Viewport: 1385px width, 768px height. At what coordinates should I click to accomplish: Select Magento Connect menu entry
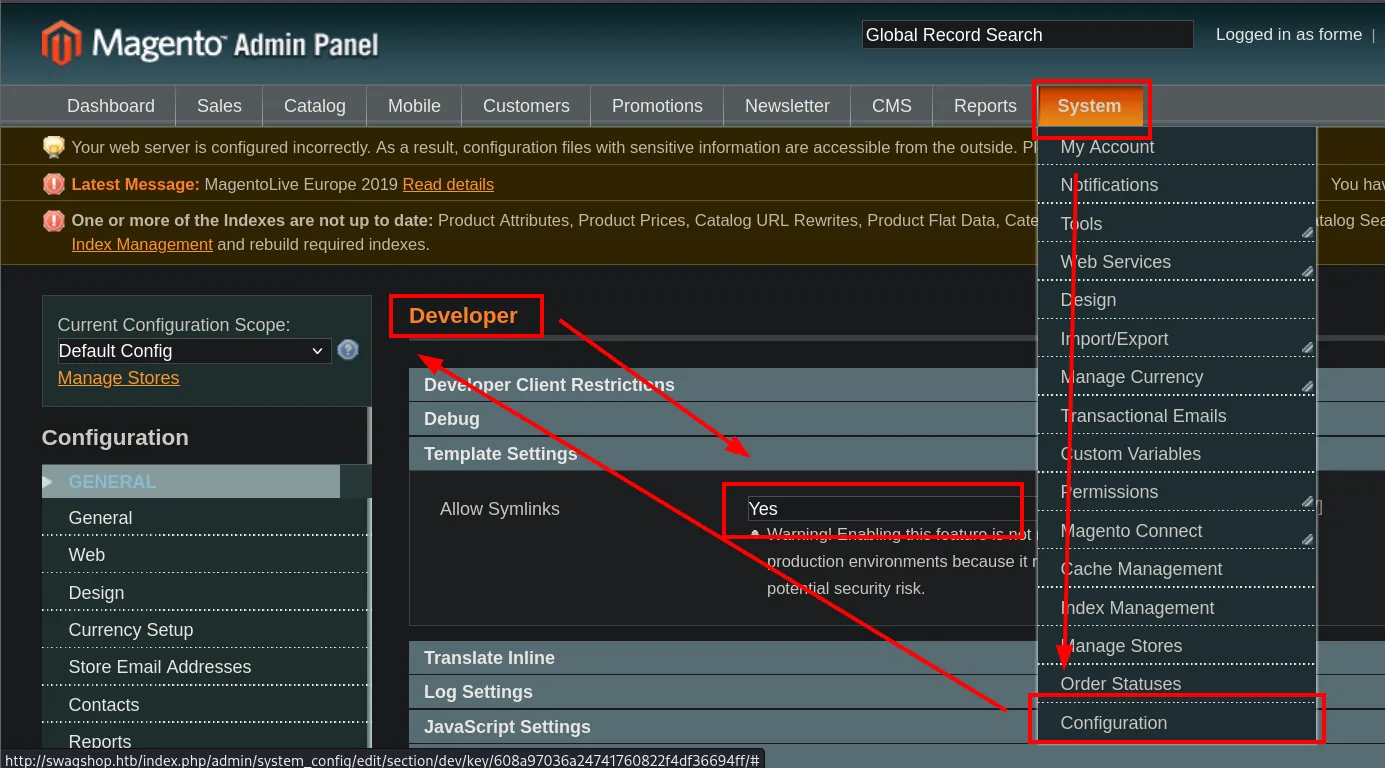[1176, 531]
